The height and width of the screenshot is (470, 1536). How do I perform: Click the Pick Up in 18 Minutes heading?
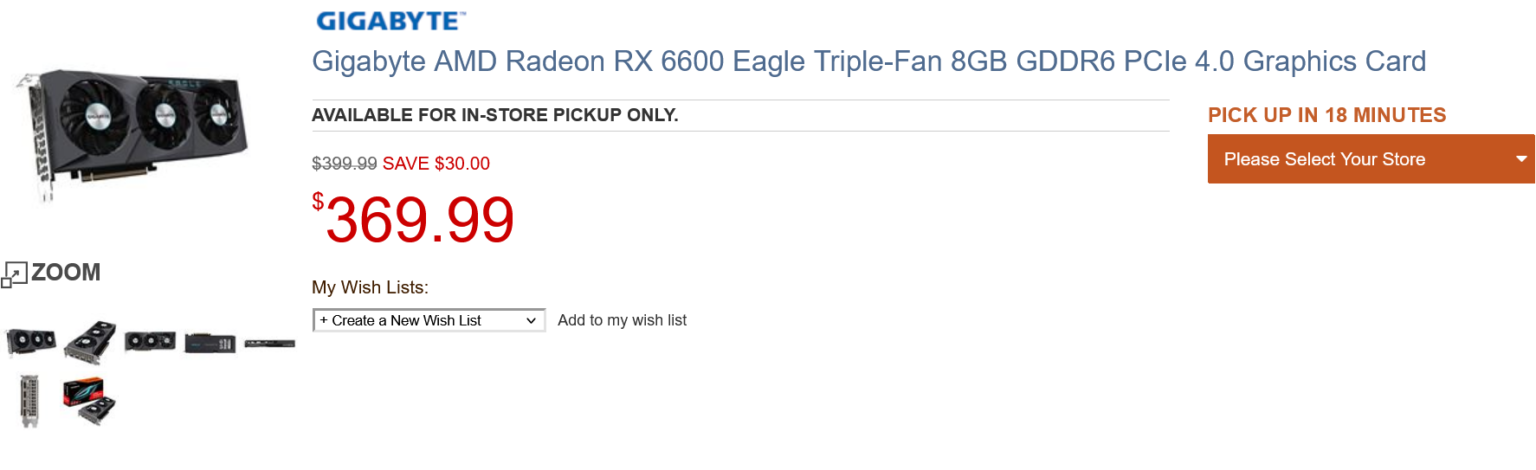[x=1326, y=115]
